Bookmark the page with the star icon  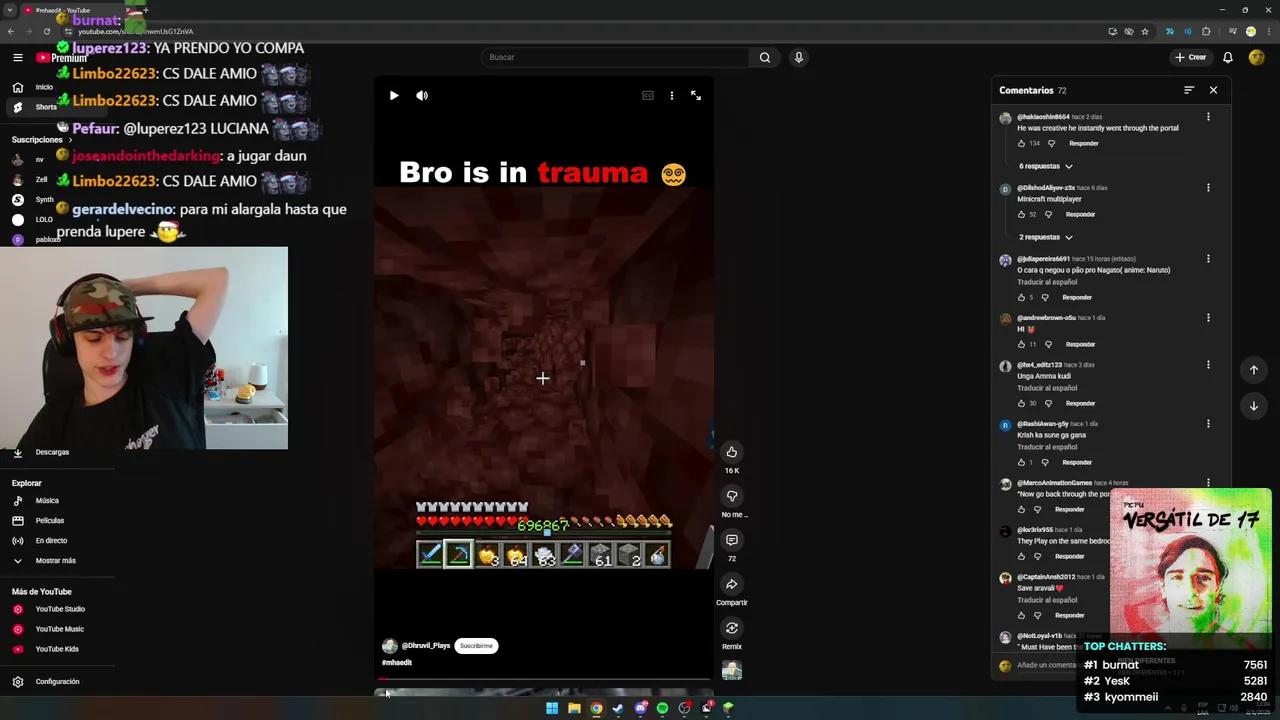coord(1145,31)
